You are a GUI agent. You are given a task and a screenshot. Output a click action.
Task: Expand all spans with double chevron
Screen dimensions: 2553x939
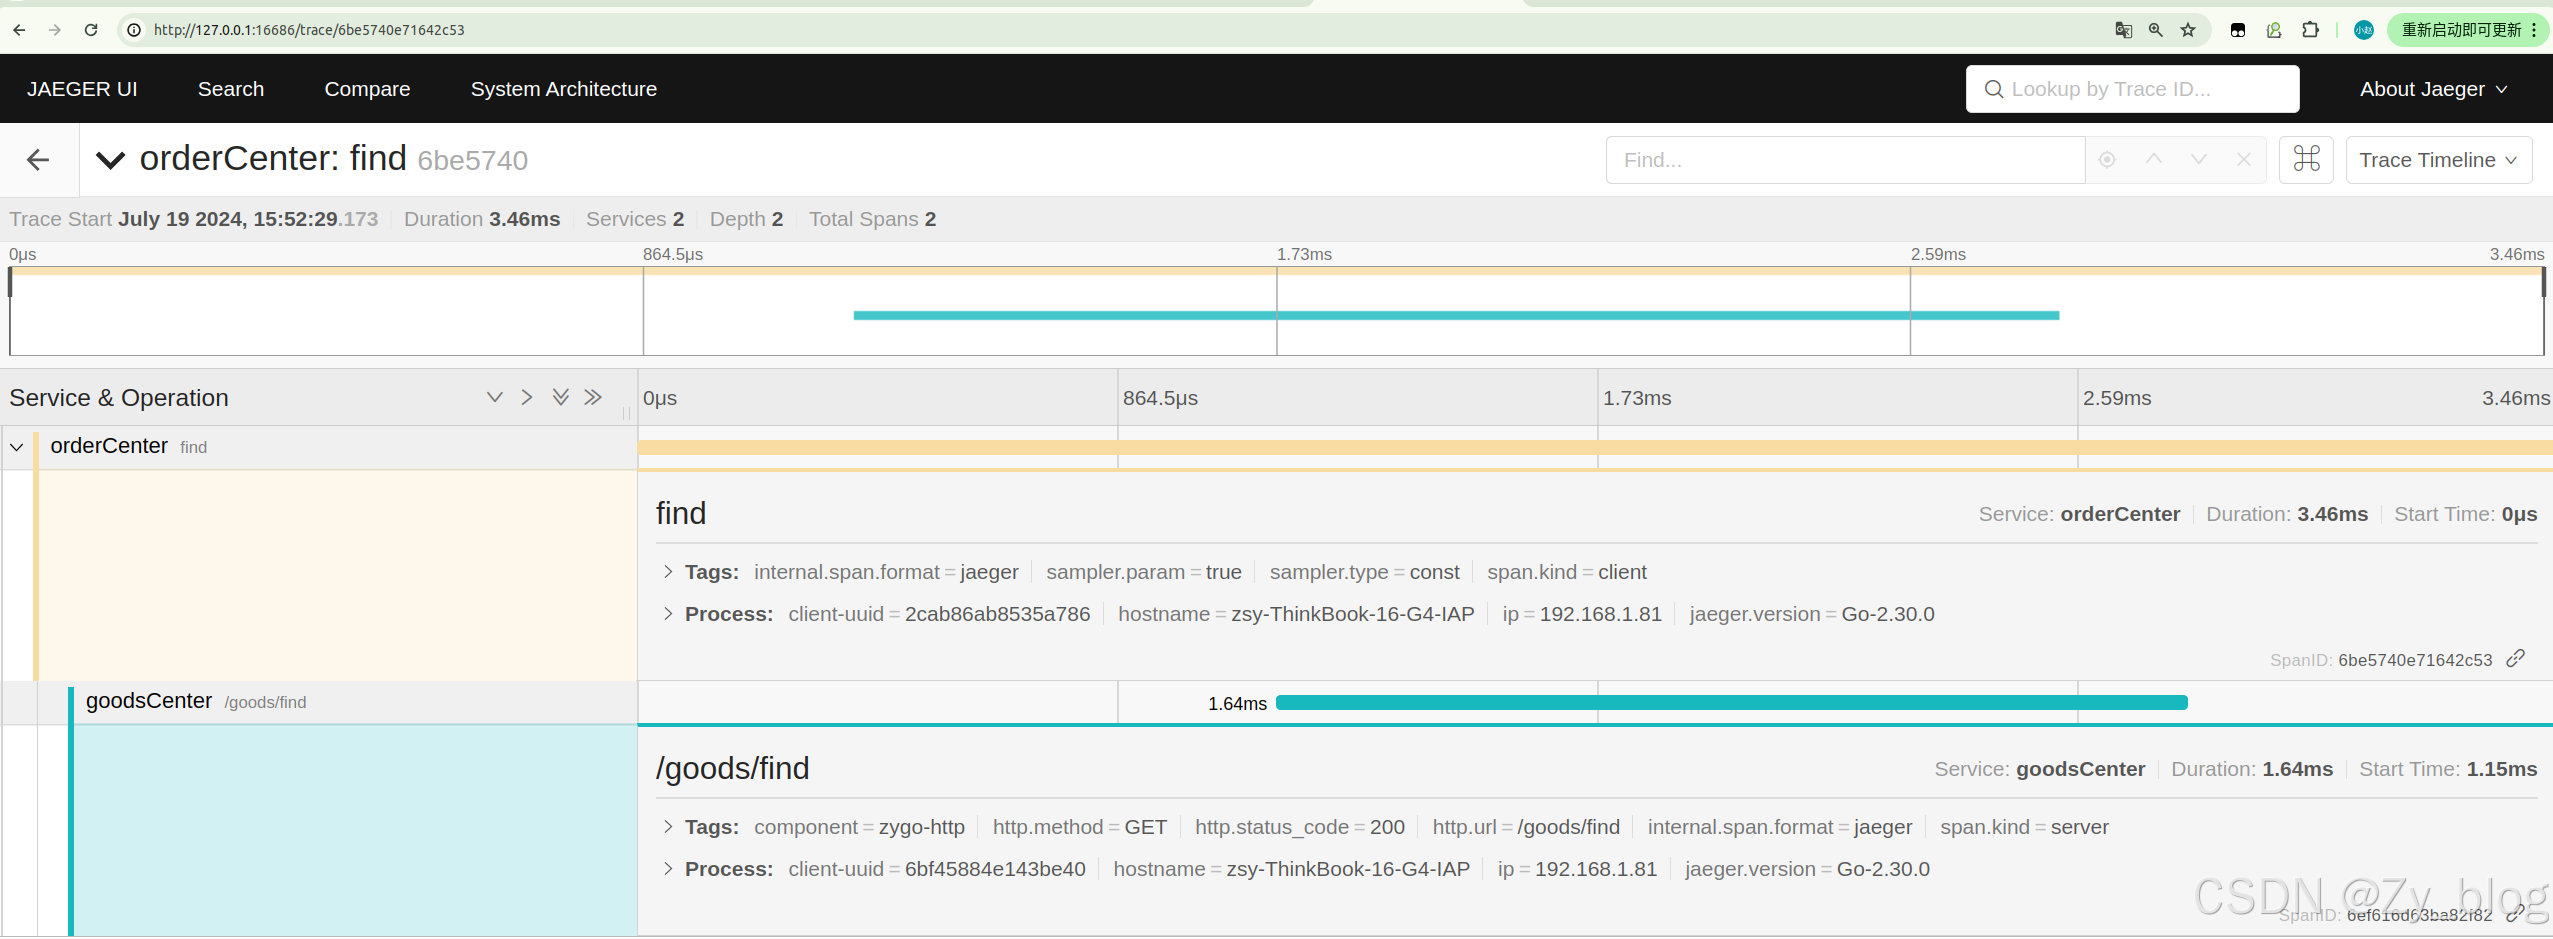561,397
